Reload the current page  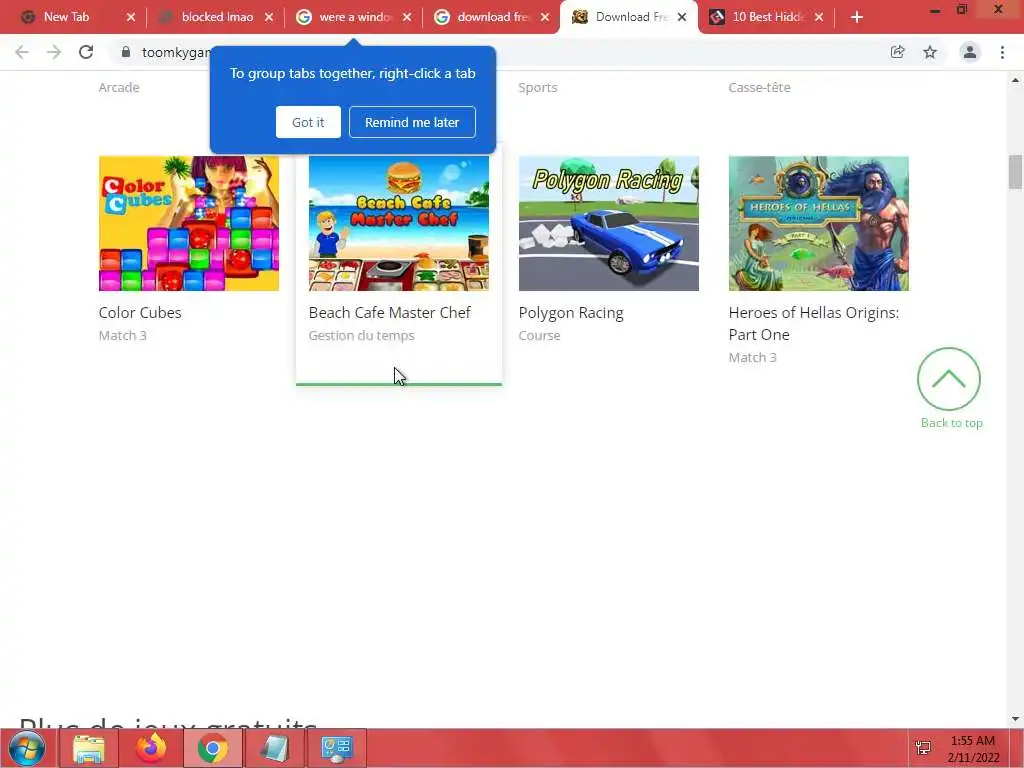(86, 52)
